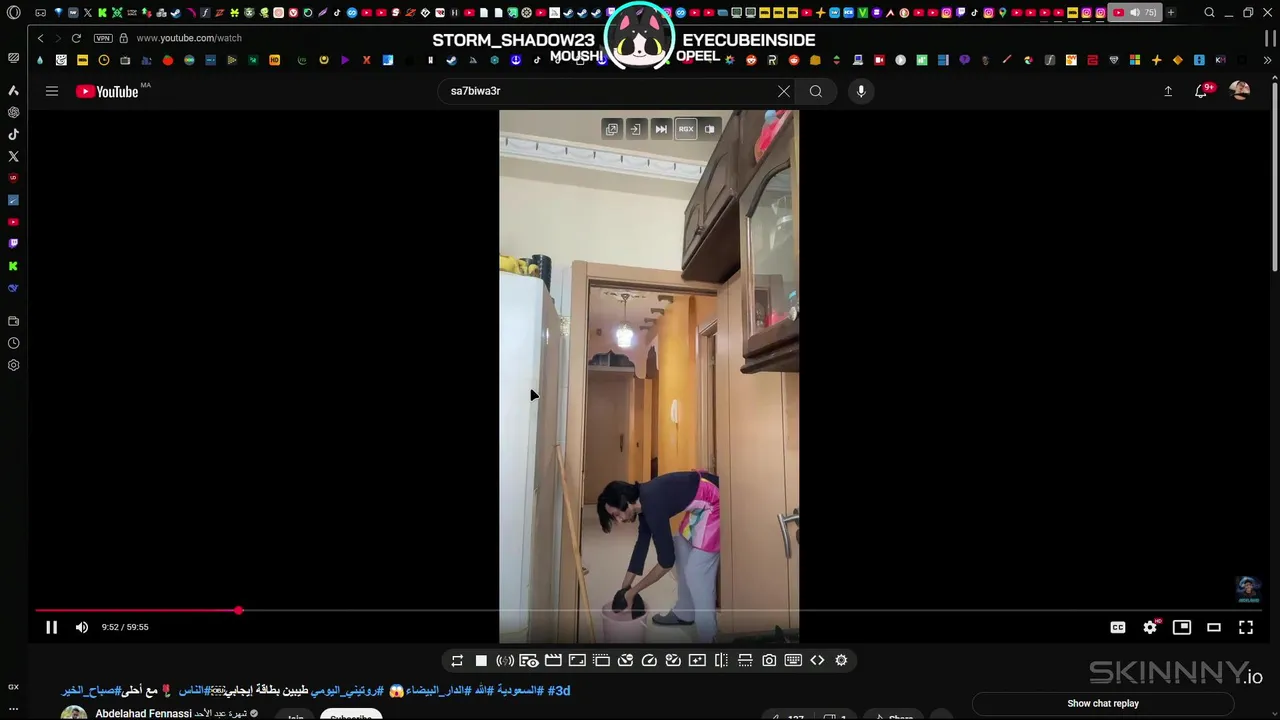The height and width of the screenshot is (720, 1280).
Task: Click the RGX button above the video
Action: coord(686,129)
